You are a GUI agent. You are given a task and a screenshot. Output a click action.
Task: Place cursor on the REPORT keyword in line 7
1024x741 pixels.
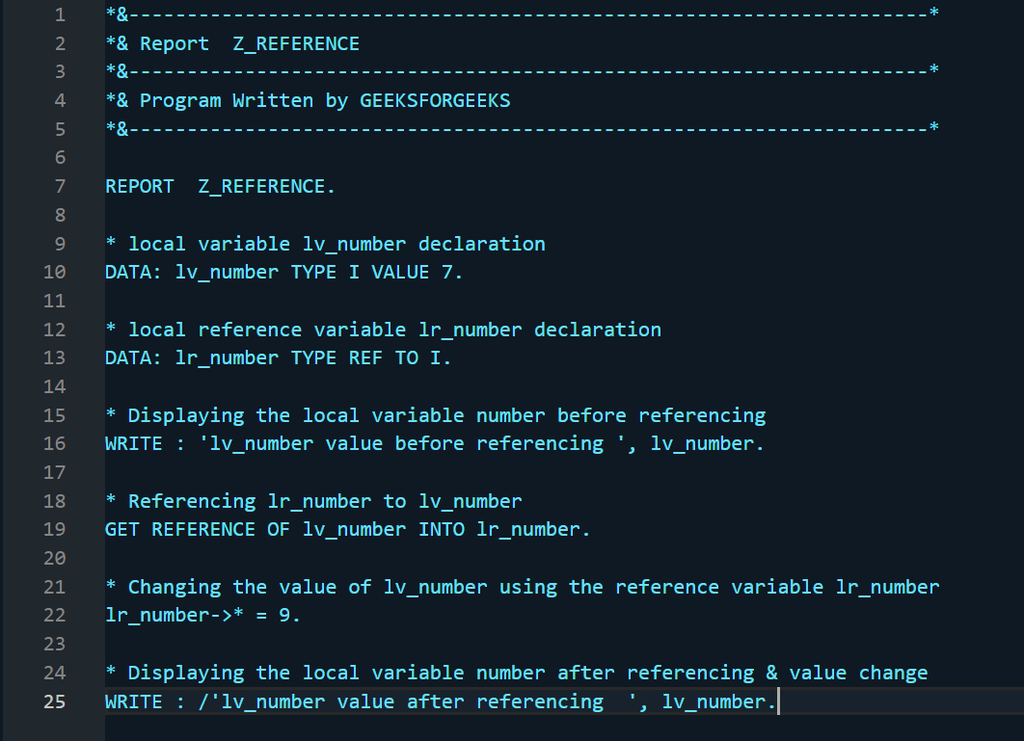tap(139, 186)
